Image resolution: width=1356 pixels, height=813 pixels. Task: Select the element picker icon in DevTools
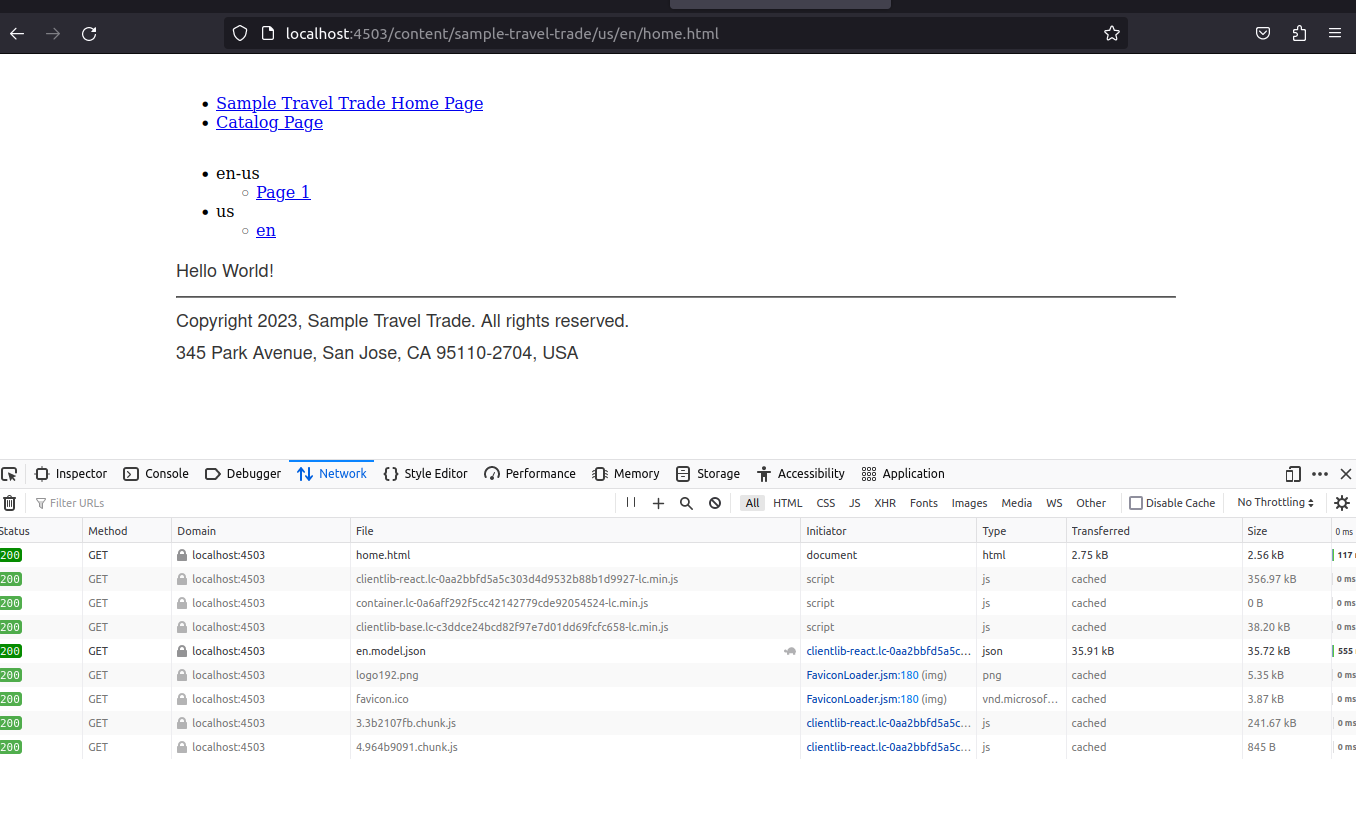click(x=10, y=473)
